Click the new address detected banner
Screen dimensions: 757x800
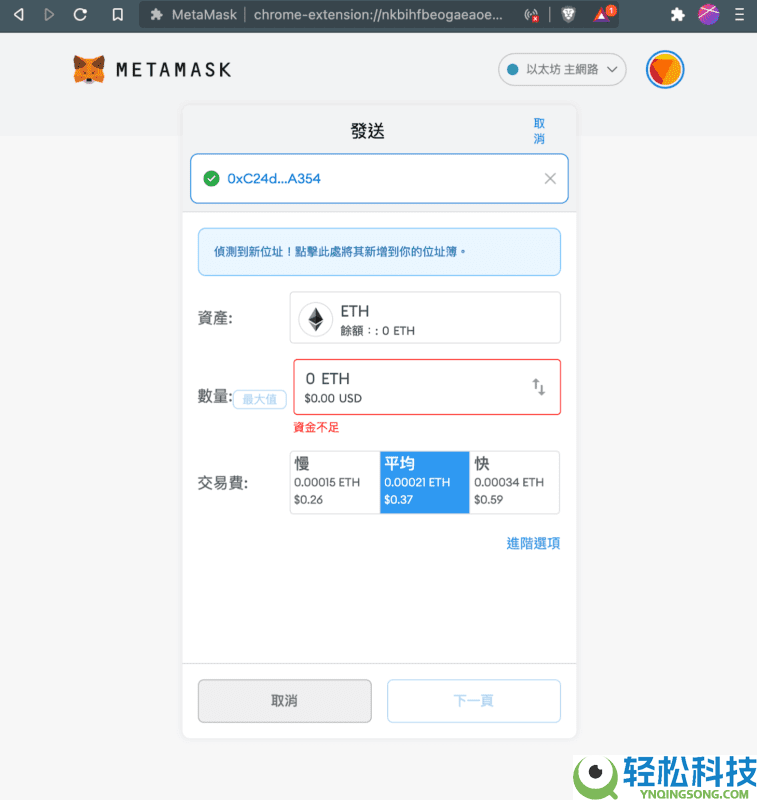pyautogui.click(x=379, y=252)
